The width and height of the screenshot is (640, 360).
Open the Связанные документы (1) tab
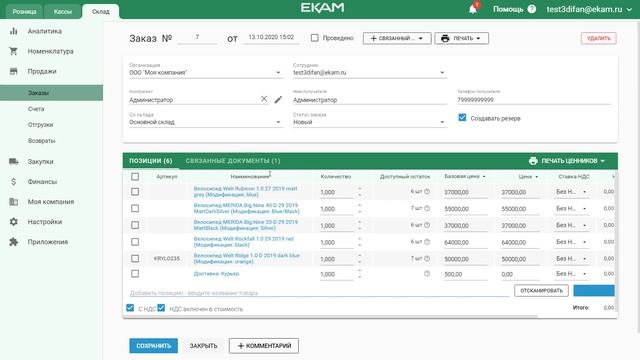233,161
